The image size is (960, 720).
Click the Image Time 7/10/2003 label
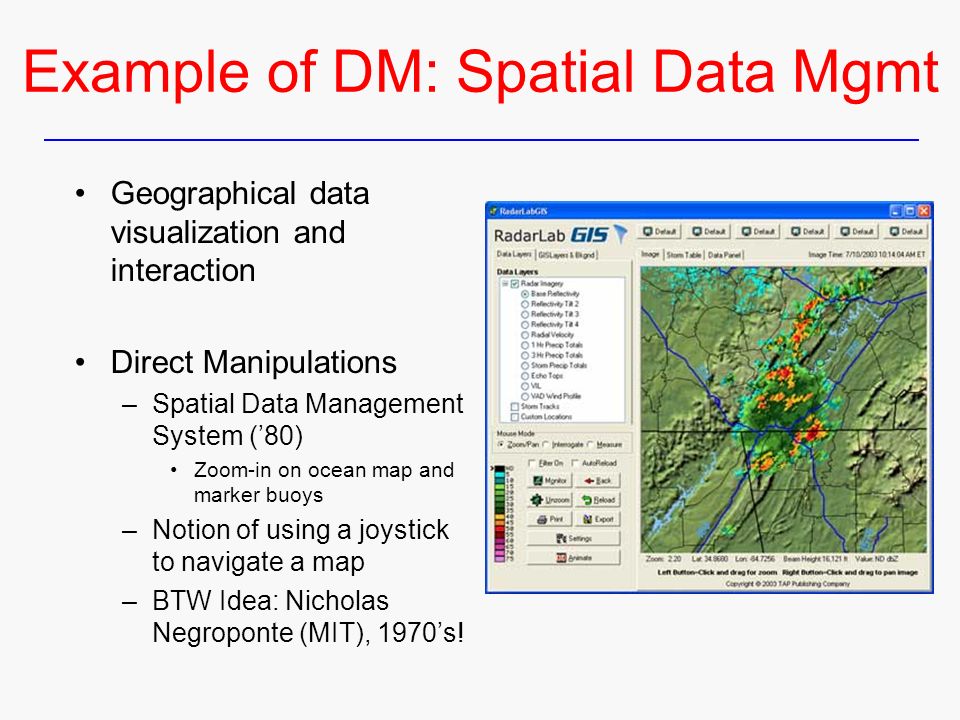(866, 254)
